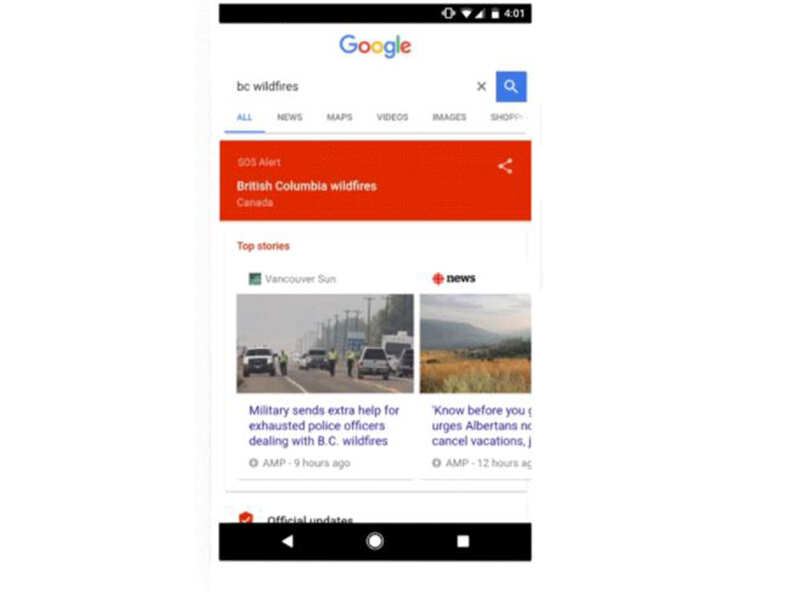Switch to the Maps tab

(x=340, y=117)
